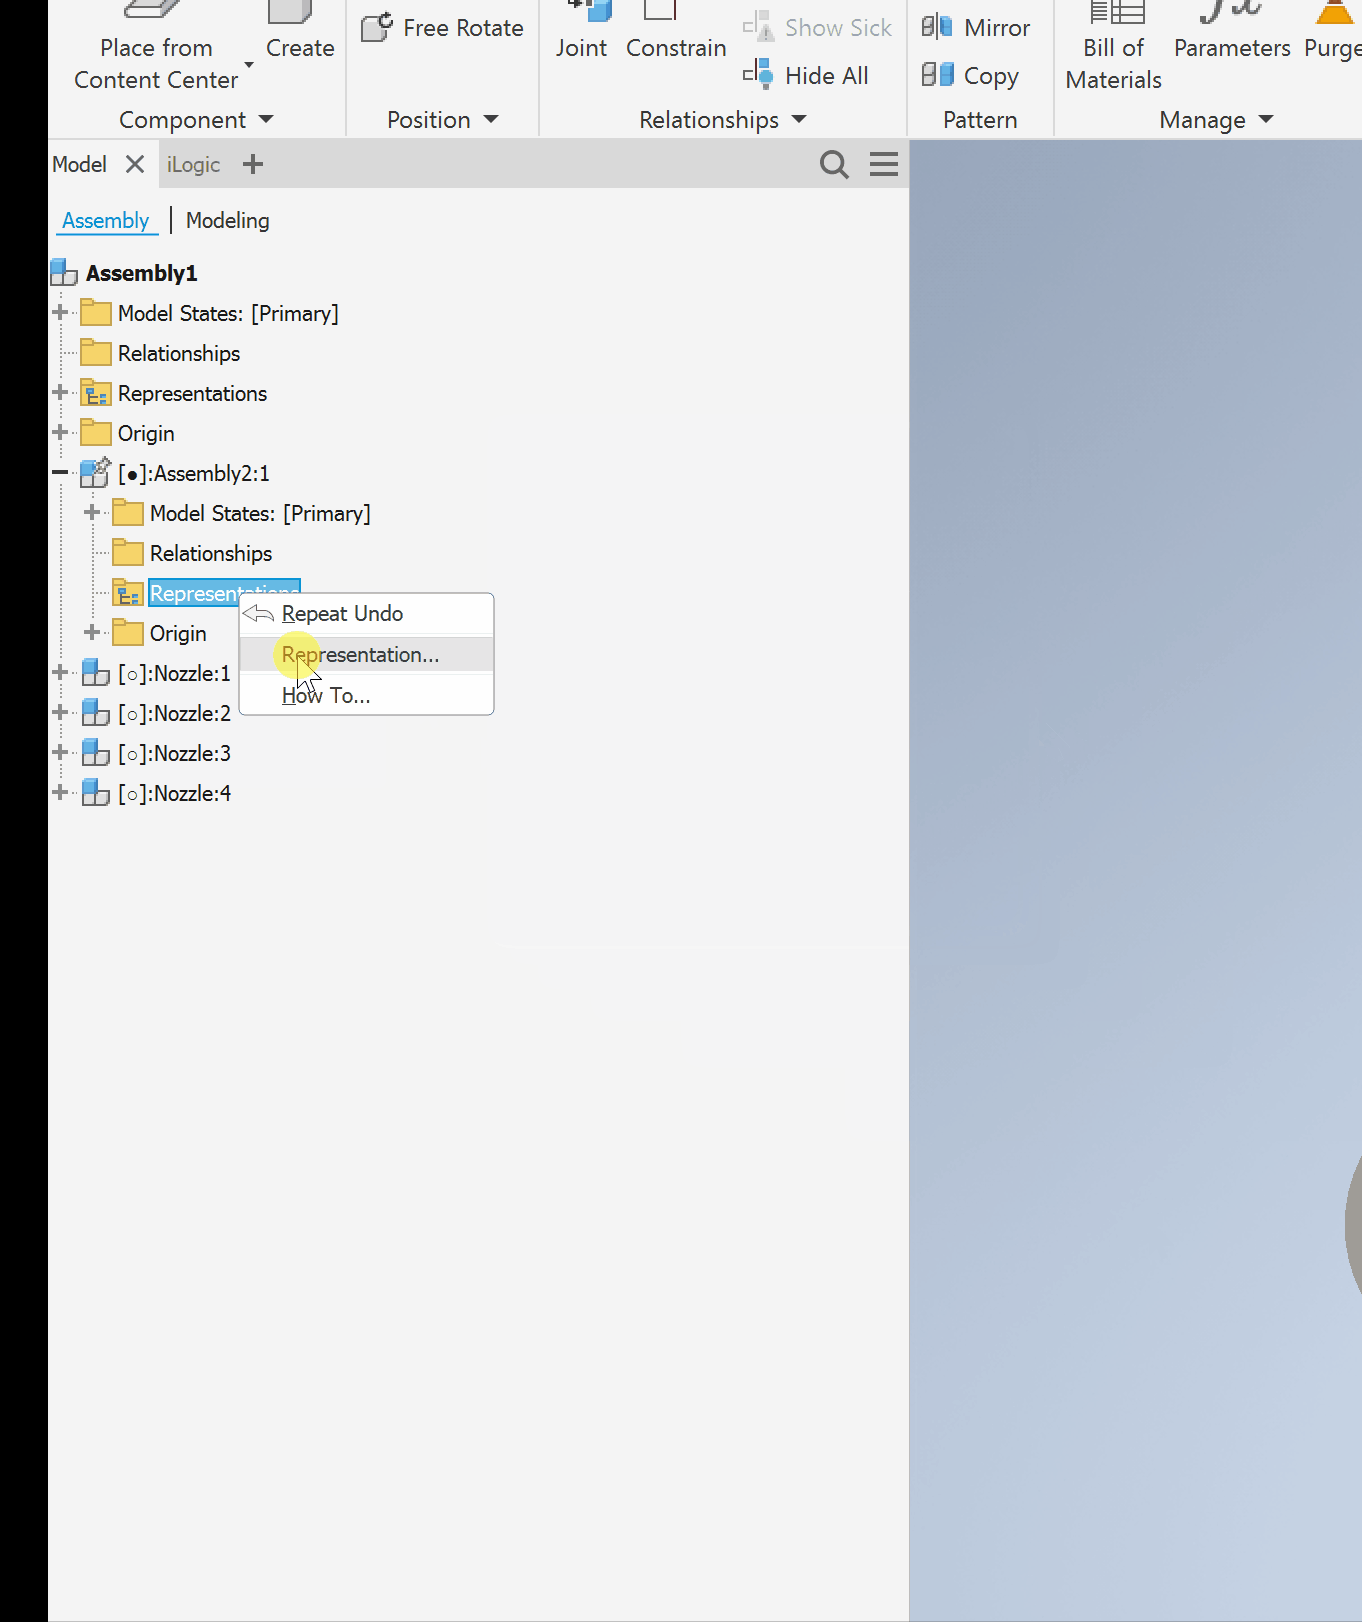Choose How To... from context menu

pos(366,695)
